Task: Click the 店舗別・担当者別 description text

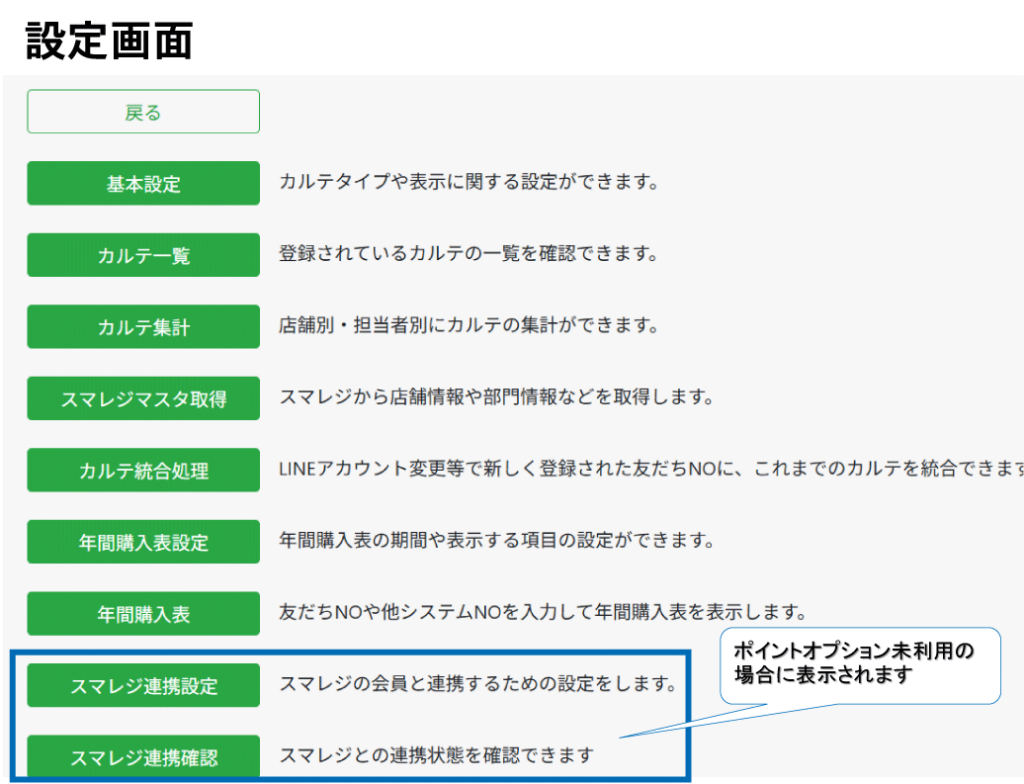Action: (x=468, y=326)
